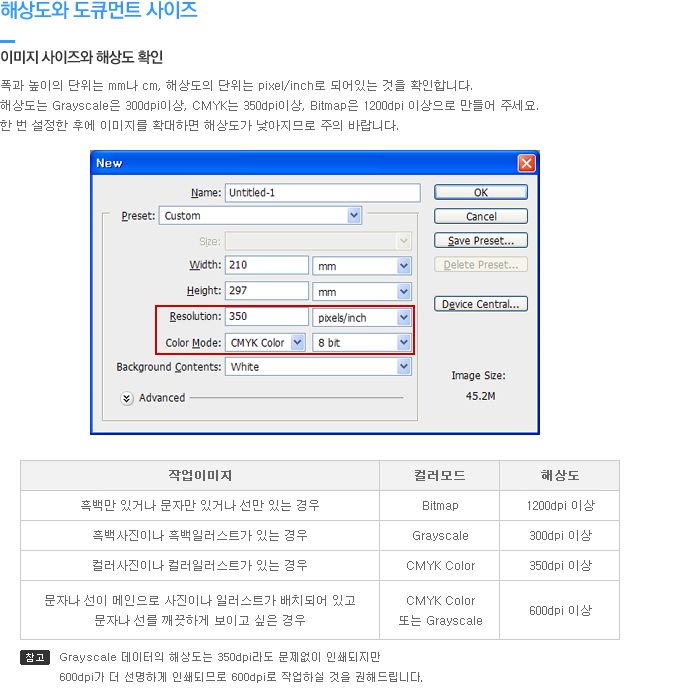
Task: Expand the pixels/inch resolution unit dropdown
Action: pos(362,318)
